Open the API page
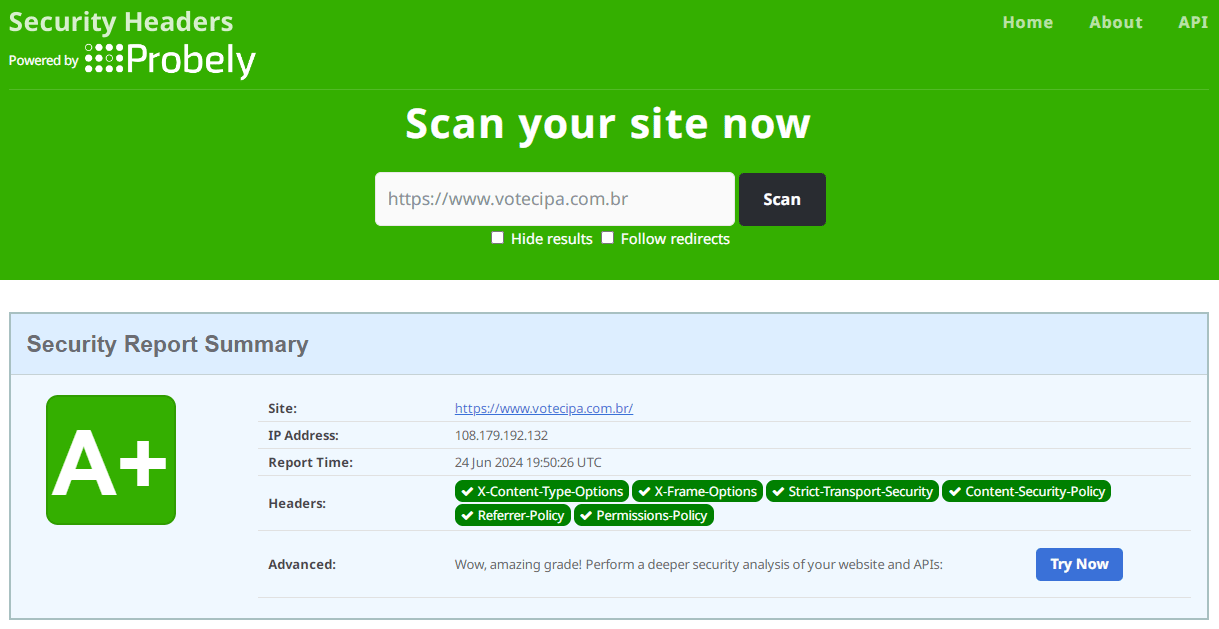 (x=1192, y=22)
